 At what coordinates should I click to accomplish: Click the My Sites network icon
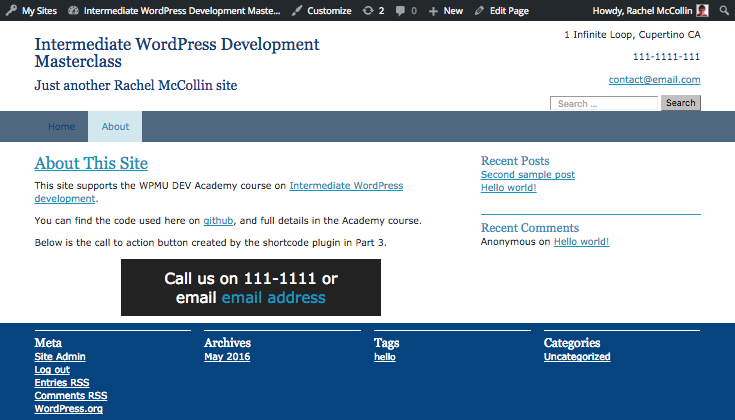[x=11, y=11]
